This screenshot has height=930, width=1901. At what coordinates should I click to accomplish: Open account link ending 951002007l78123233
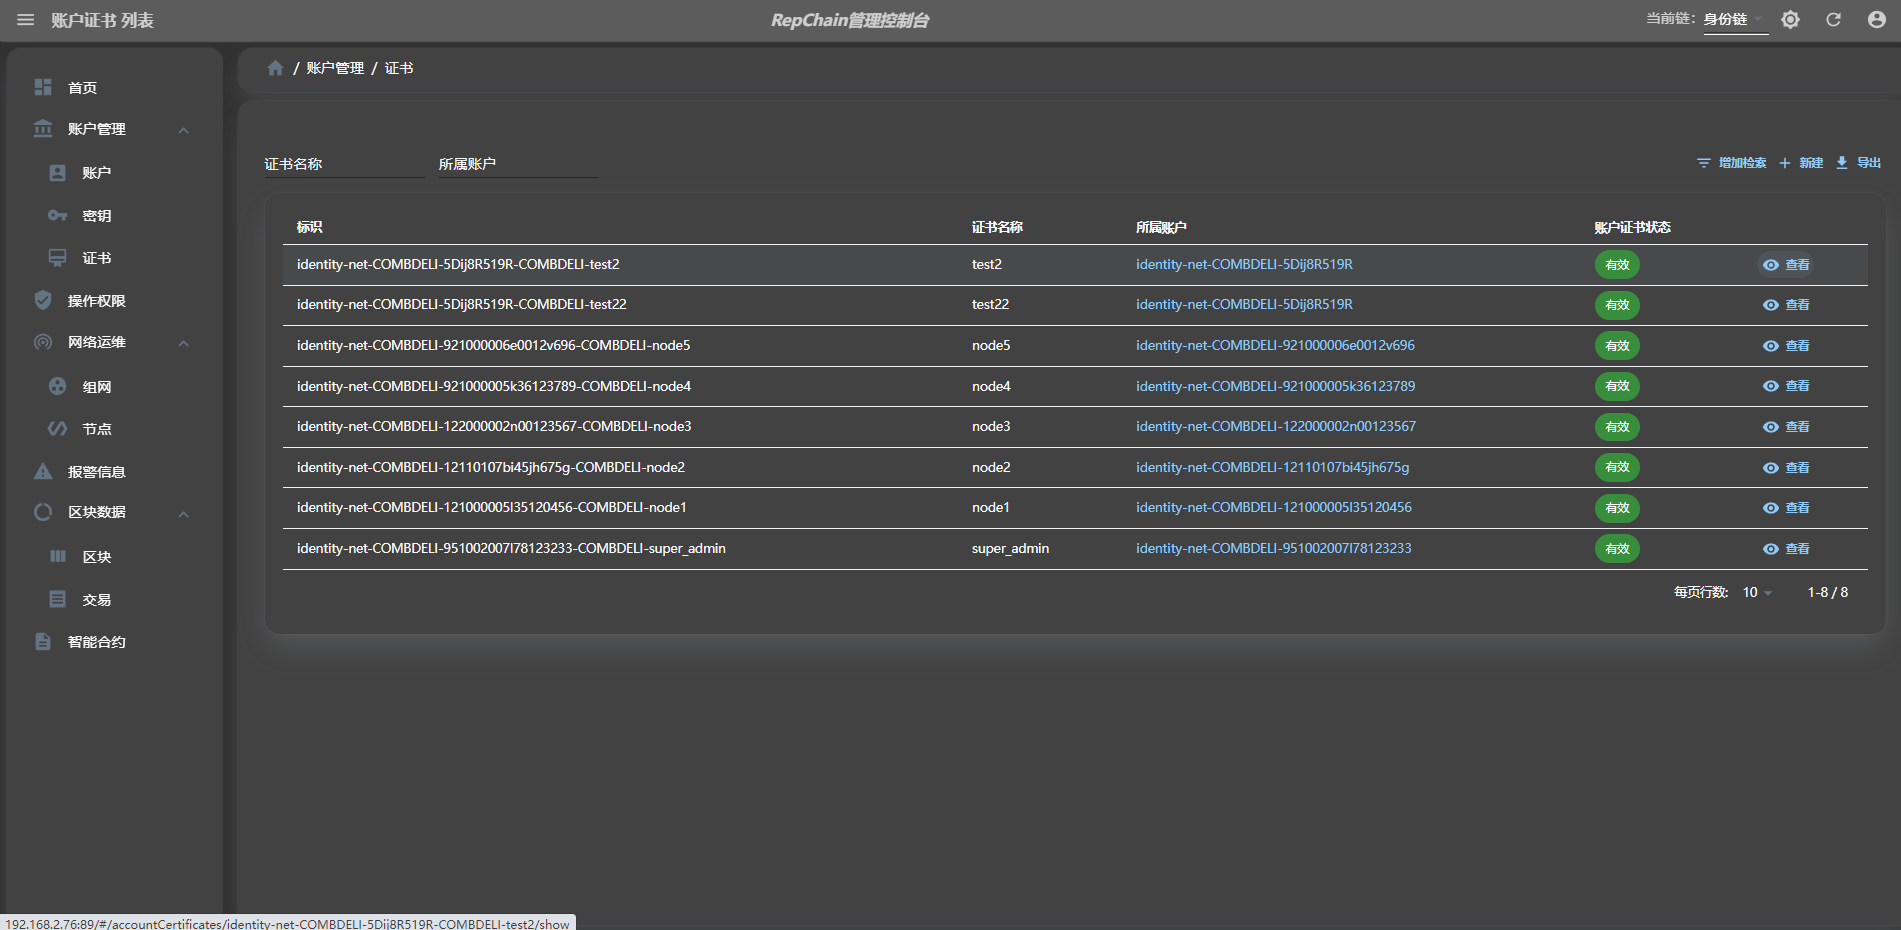point(1274,548)
